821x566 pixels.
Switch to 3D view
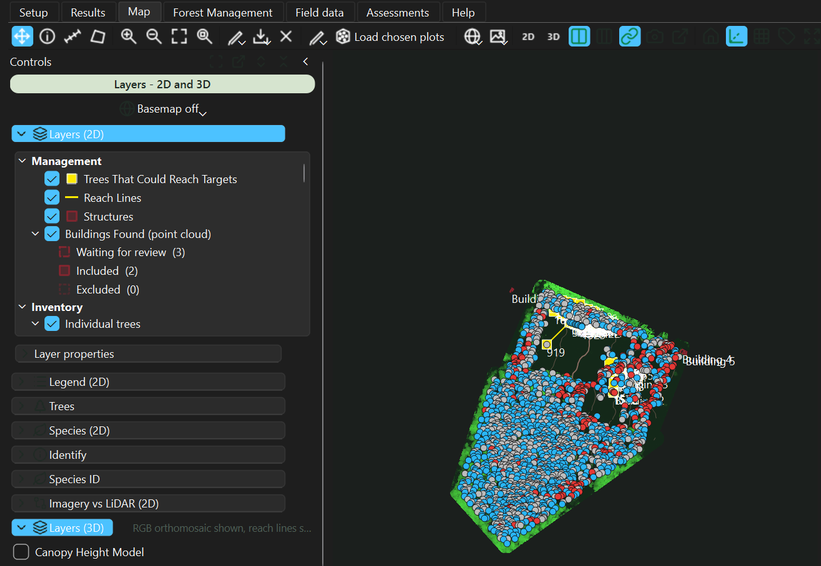pos(553,37)
